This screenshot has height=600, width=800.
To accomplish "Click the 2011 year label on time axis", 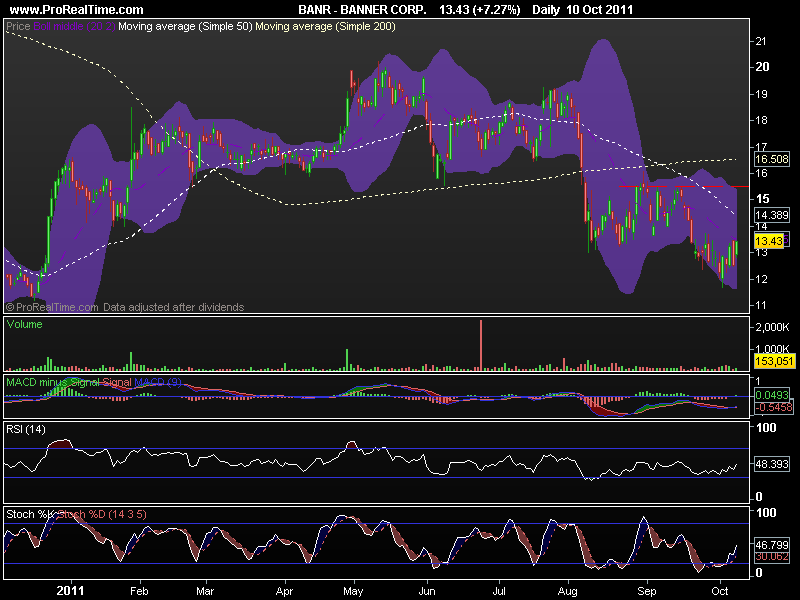I will point(70,591).
